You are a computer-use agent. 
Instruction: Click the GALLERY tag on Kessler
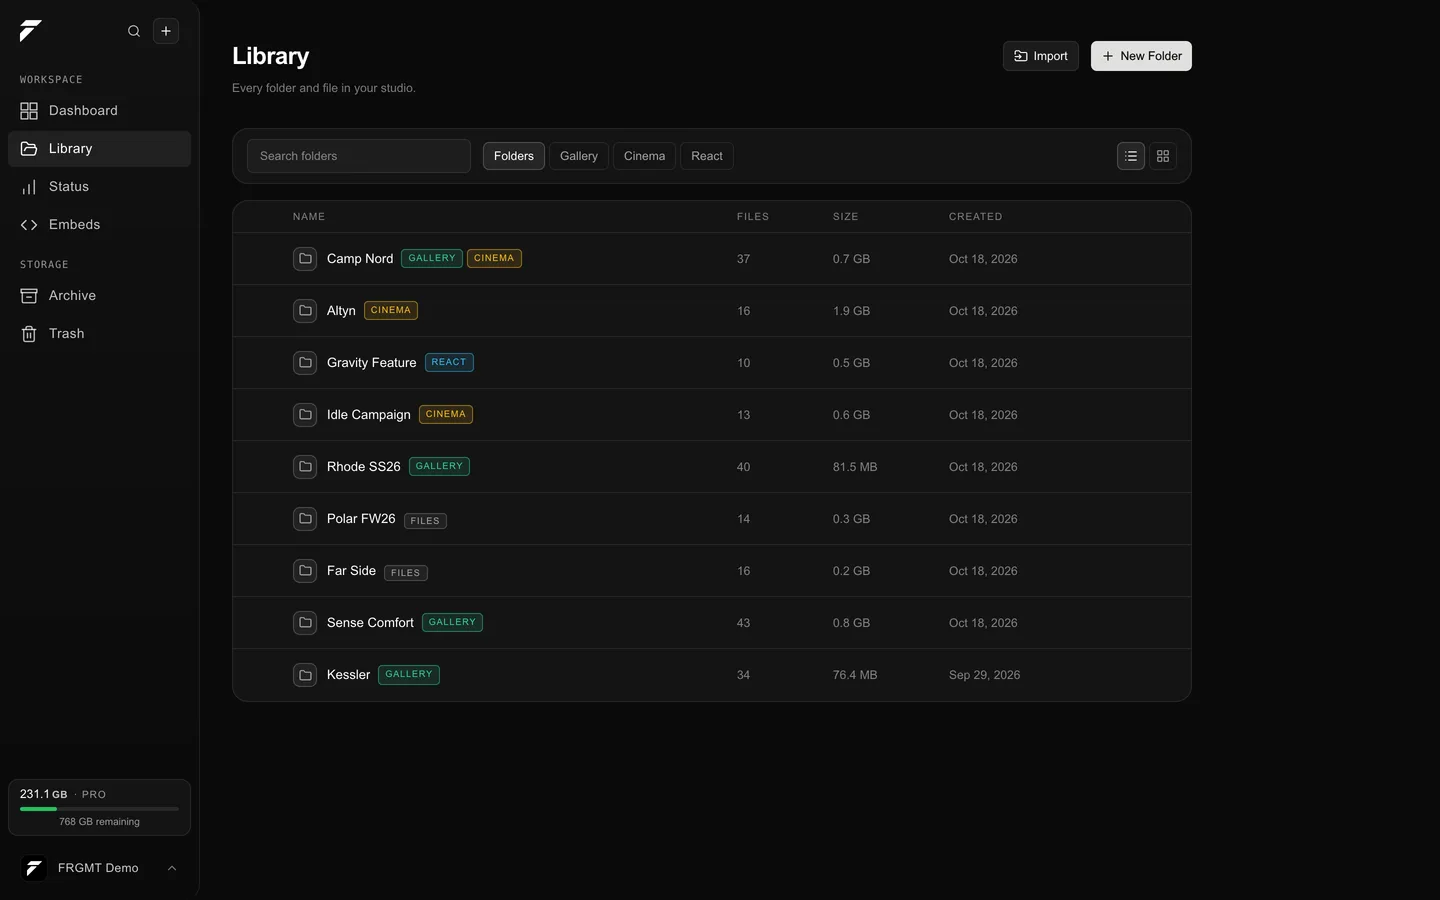click(409, 674)
